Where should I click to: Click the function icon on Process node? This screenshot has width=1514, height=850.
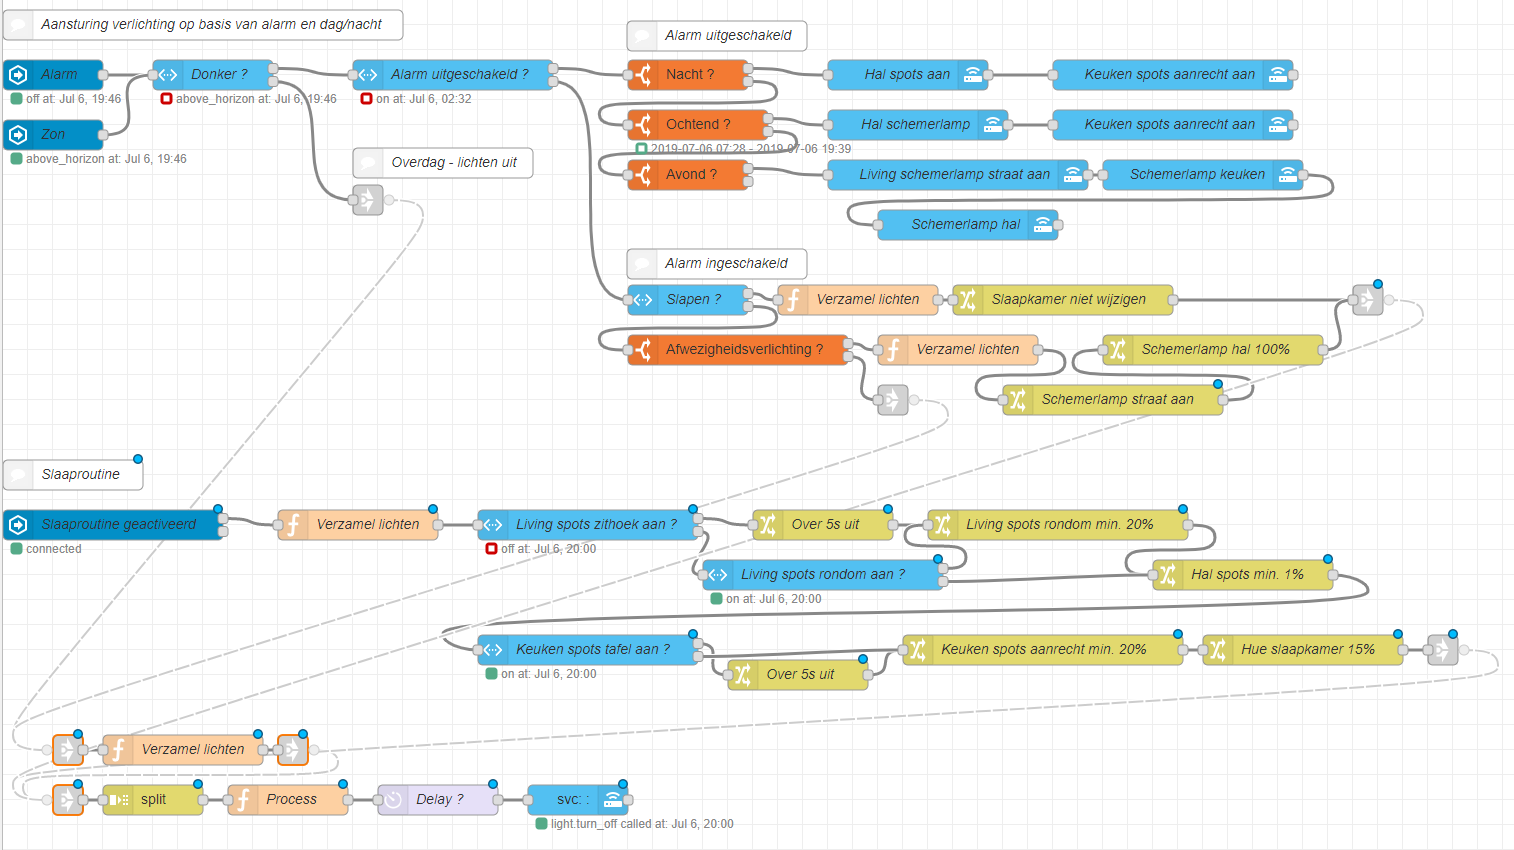tap(243, 800)
